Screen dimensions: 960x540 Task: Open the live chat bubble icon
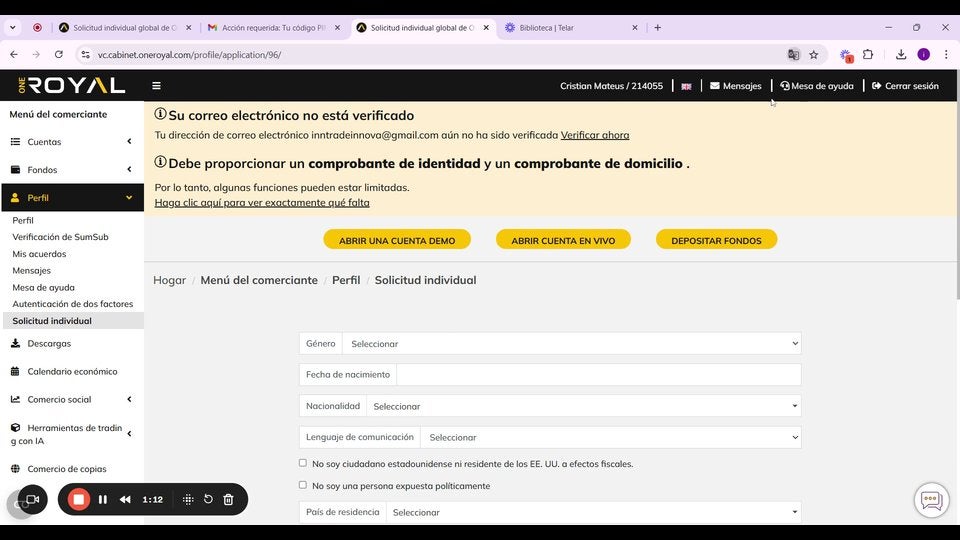tap(931, 500)
